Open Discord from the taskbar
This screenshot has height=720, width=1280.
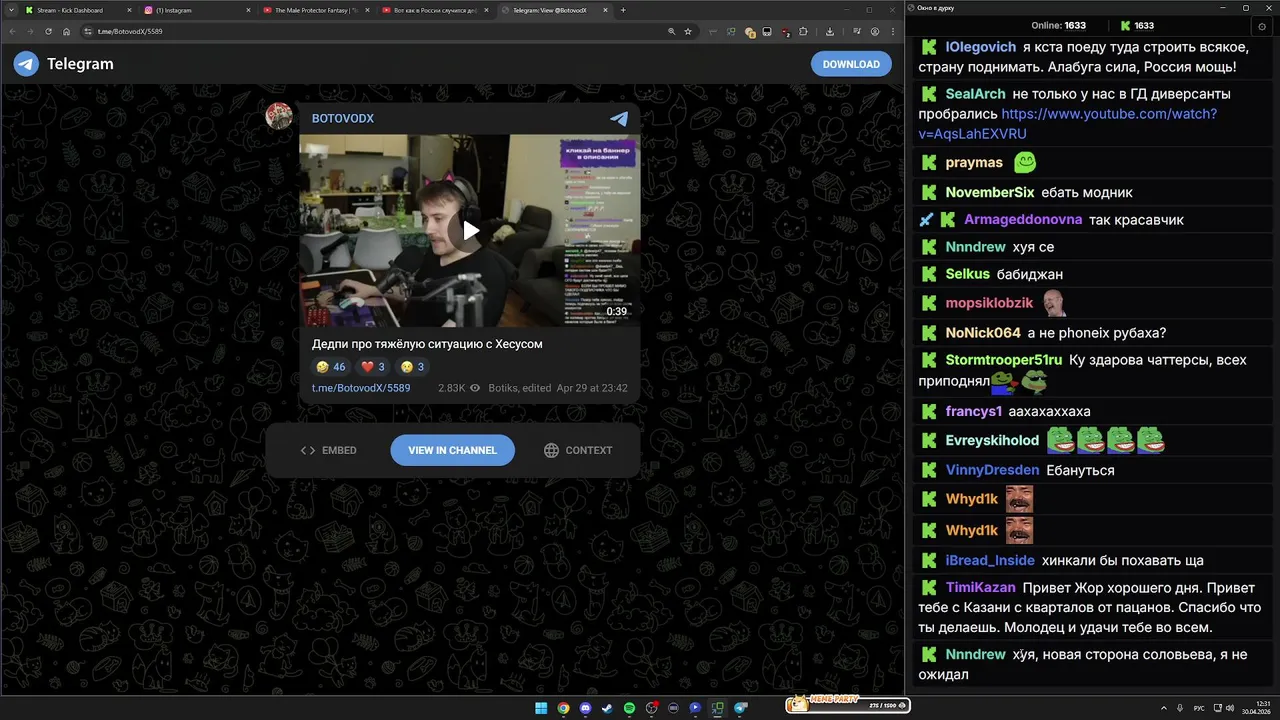(x=585, y=707)
